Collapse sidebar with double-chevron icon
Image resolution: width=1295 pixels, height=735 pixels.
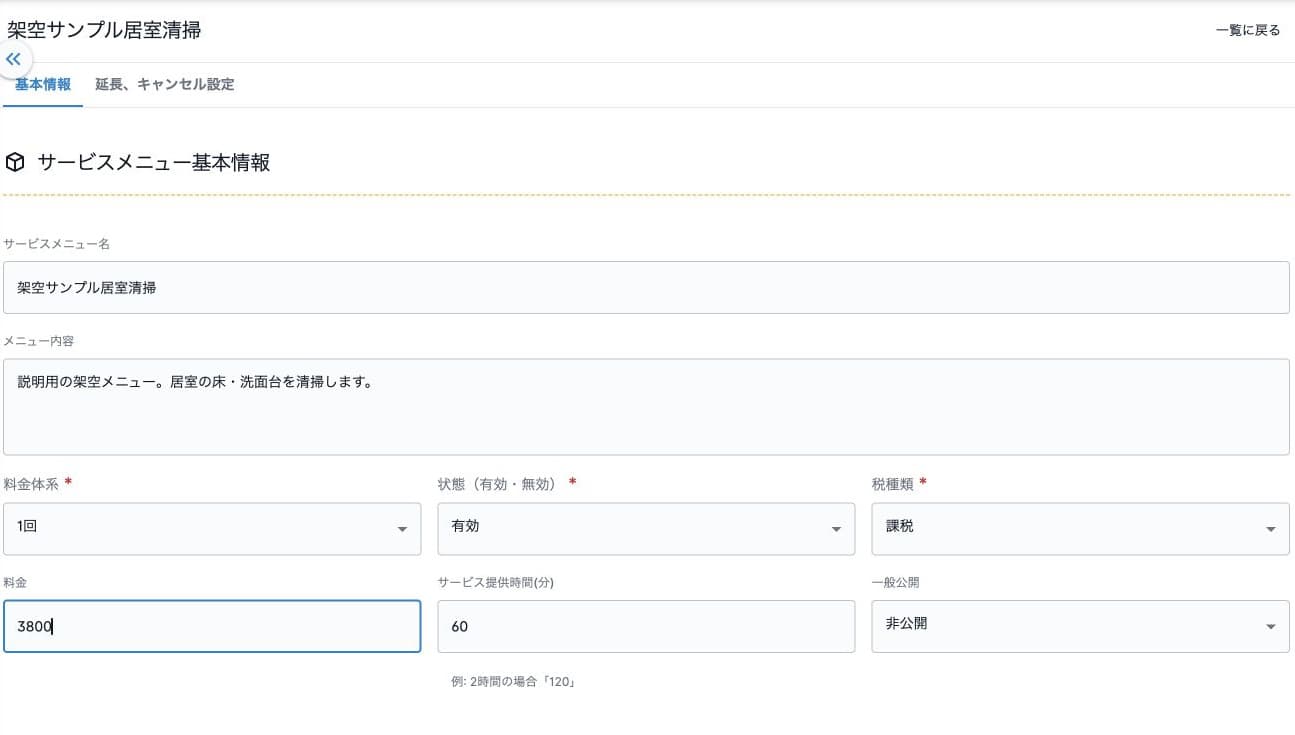pos(14,59)
